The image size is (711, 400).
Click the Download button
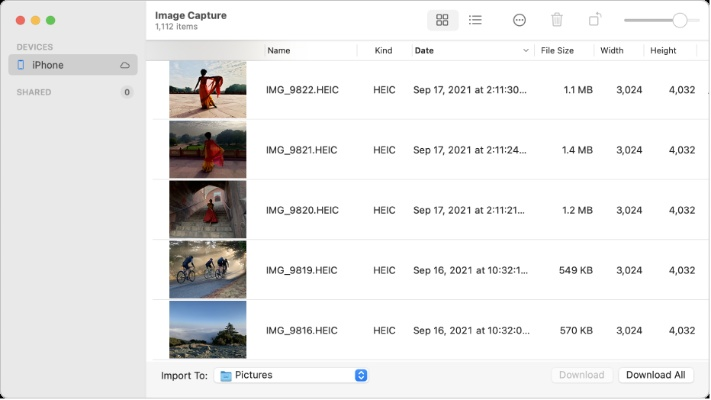point(581,375)
